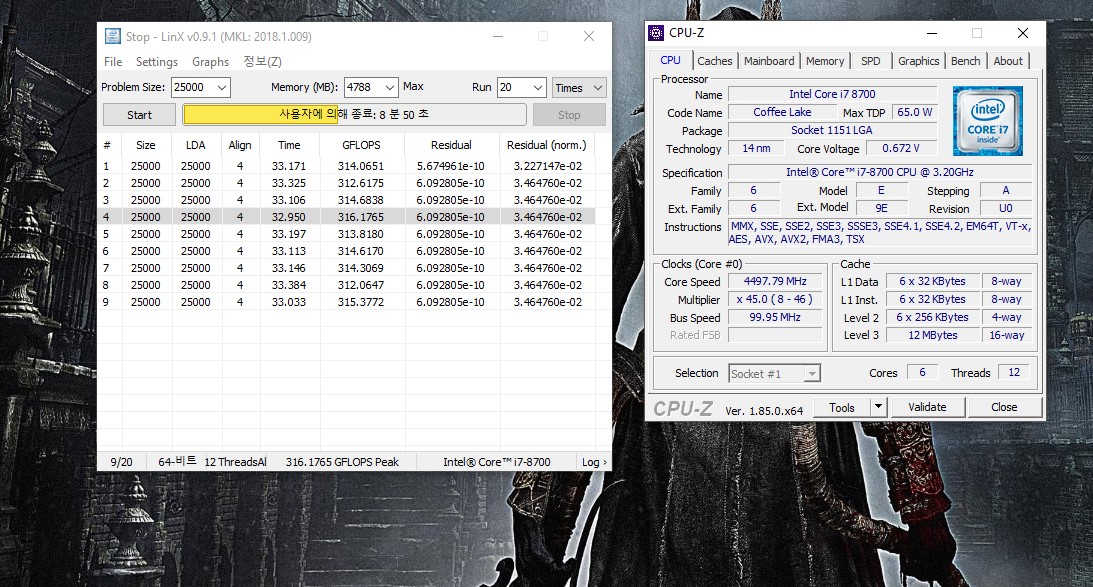Click the Intel Core i7 8700 name field
Image resolution: width=1093 pixels, height=587 pixels.
coord(832,94)
